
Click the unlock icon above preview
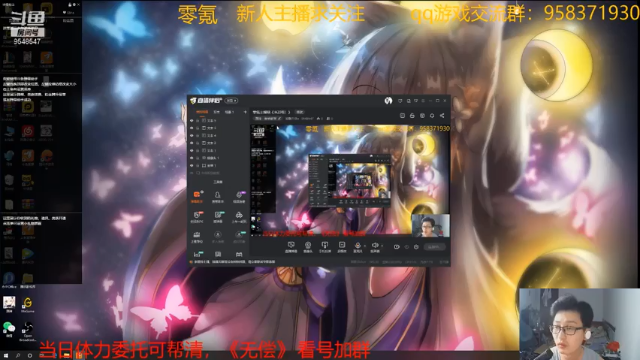[412, 116]
